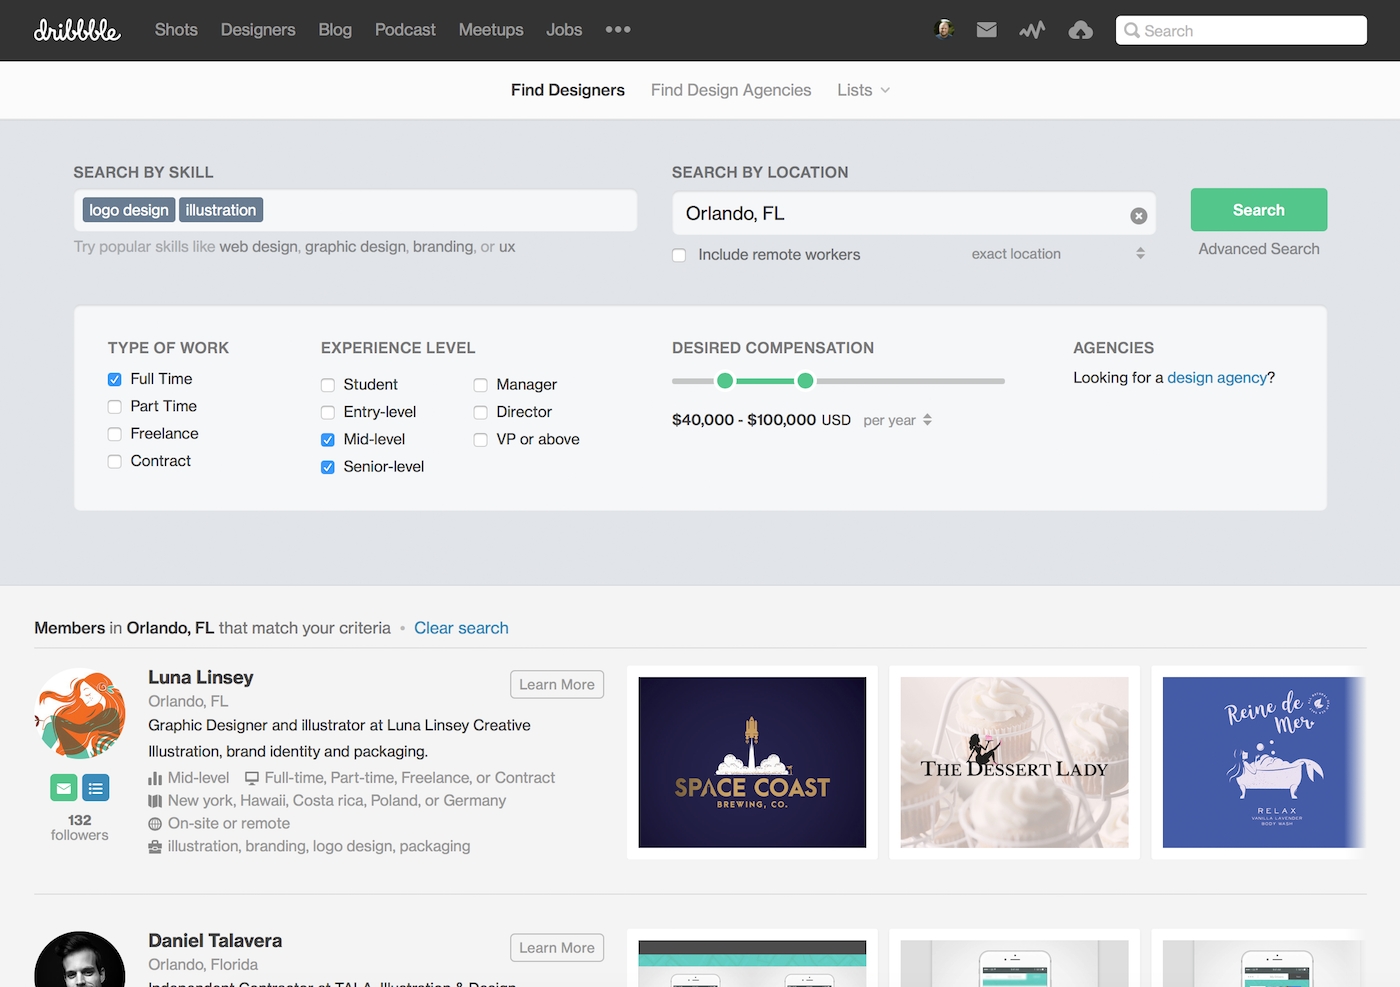Uncheck the Mid-level checkbox
This screenshot has width=1400, height=987.
pos(328,439)
